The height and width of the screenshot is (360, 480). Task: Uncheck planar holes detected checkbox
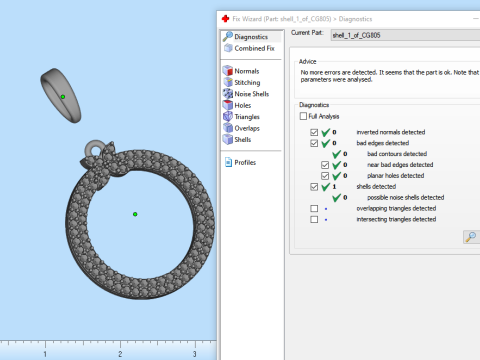tap(325, 176)
